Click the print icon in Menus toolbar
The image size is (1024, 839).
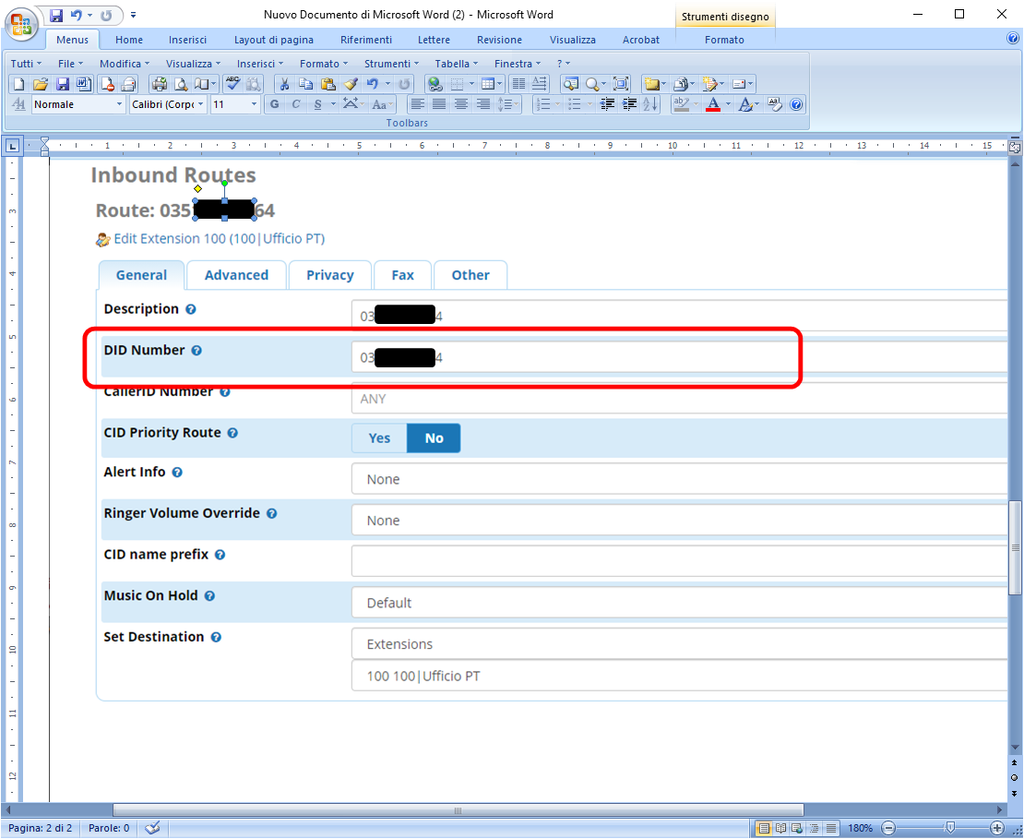tap(159, 84)
